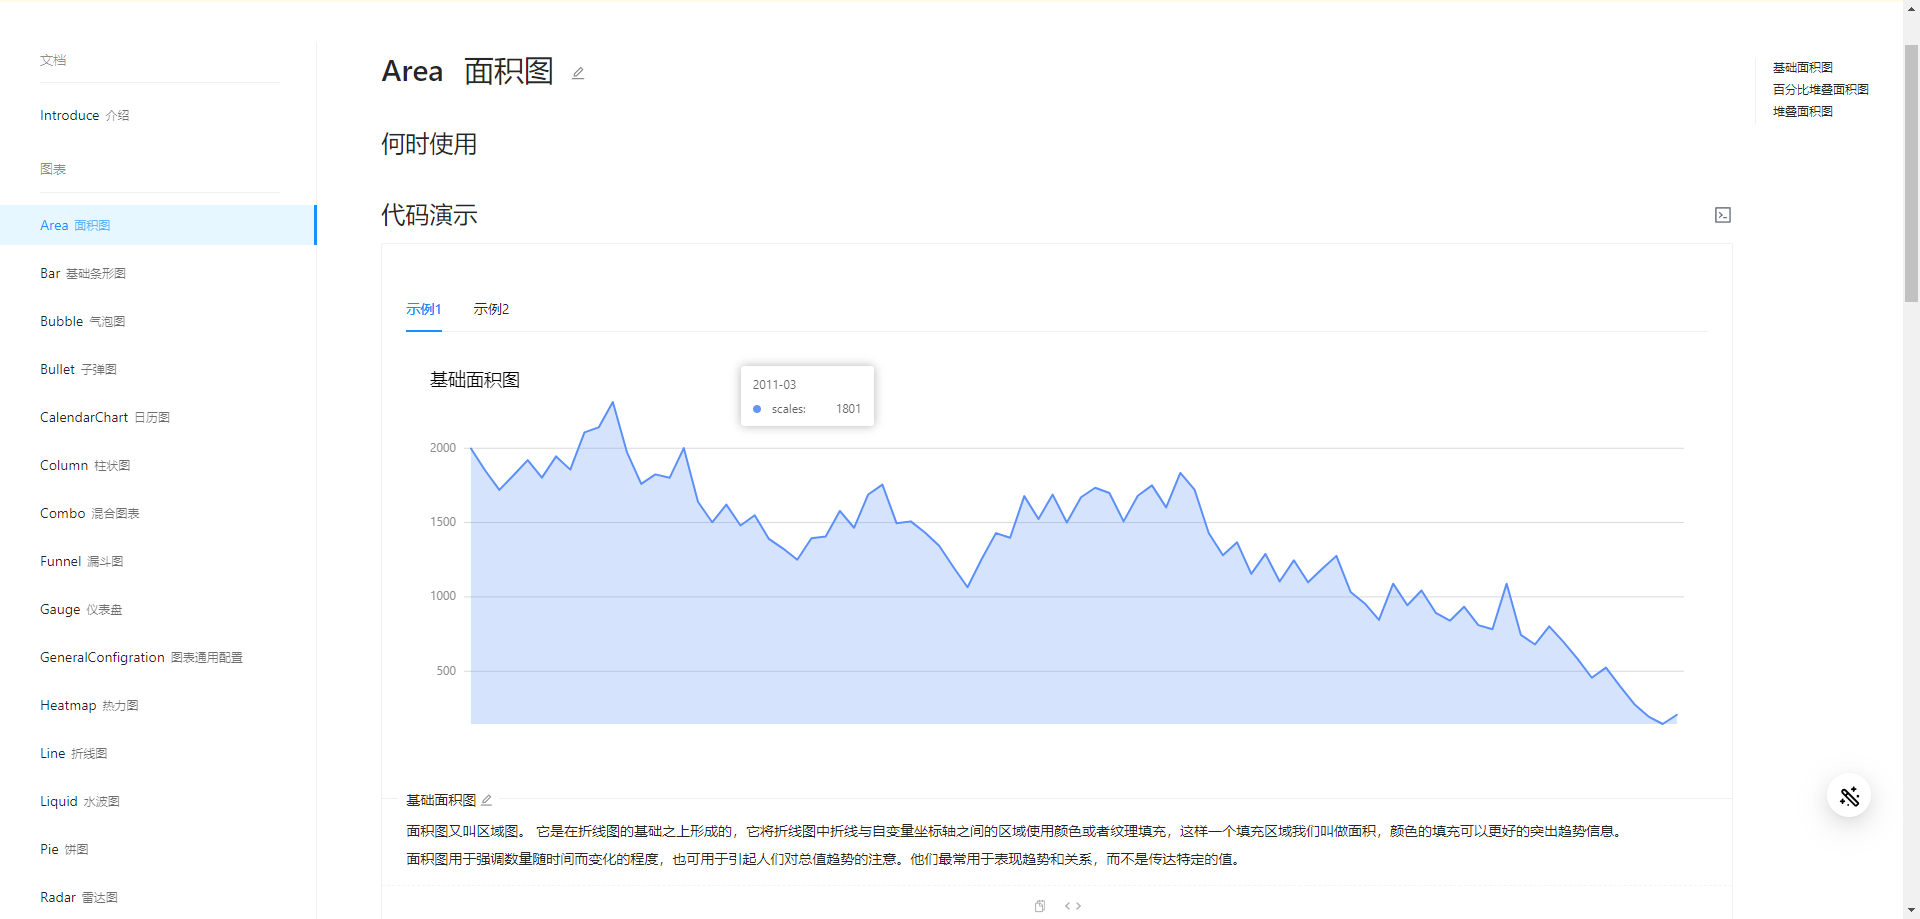
Task: Open the Introduce 介绍 page
Action: coord(158,115)
